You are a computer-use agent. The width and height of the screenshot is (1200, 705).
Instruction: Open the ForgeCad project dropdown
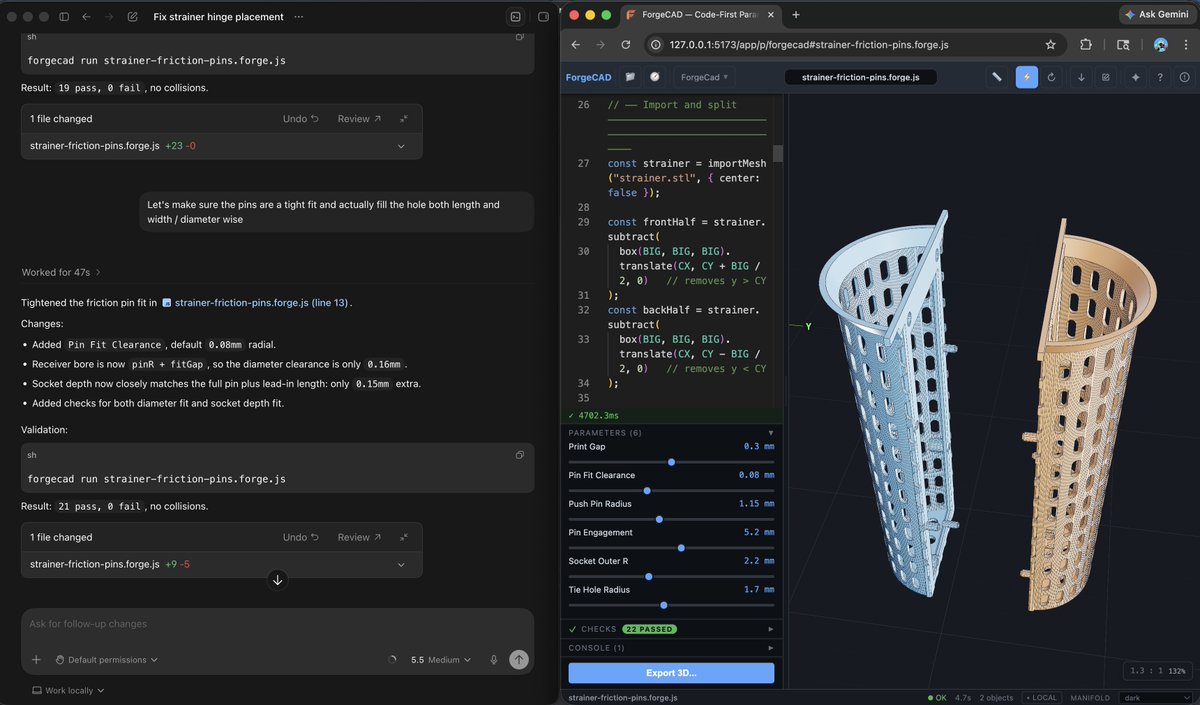pos(704,77)
